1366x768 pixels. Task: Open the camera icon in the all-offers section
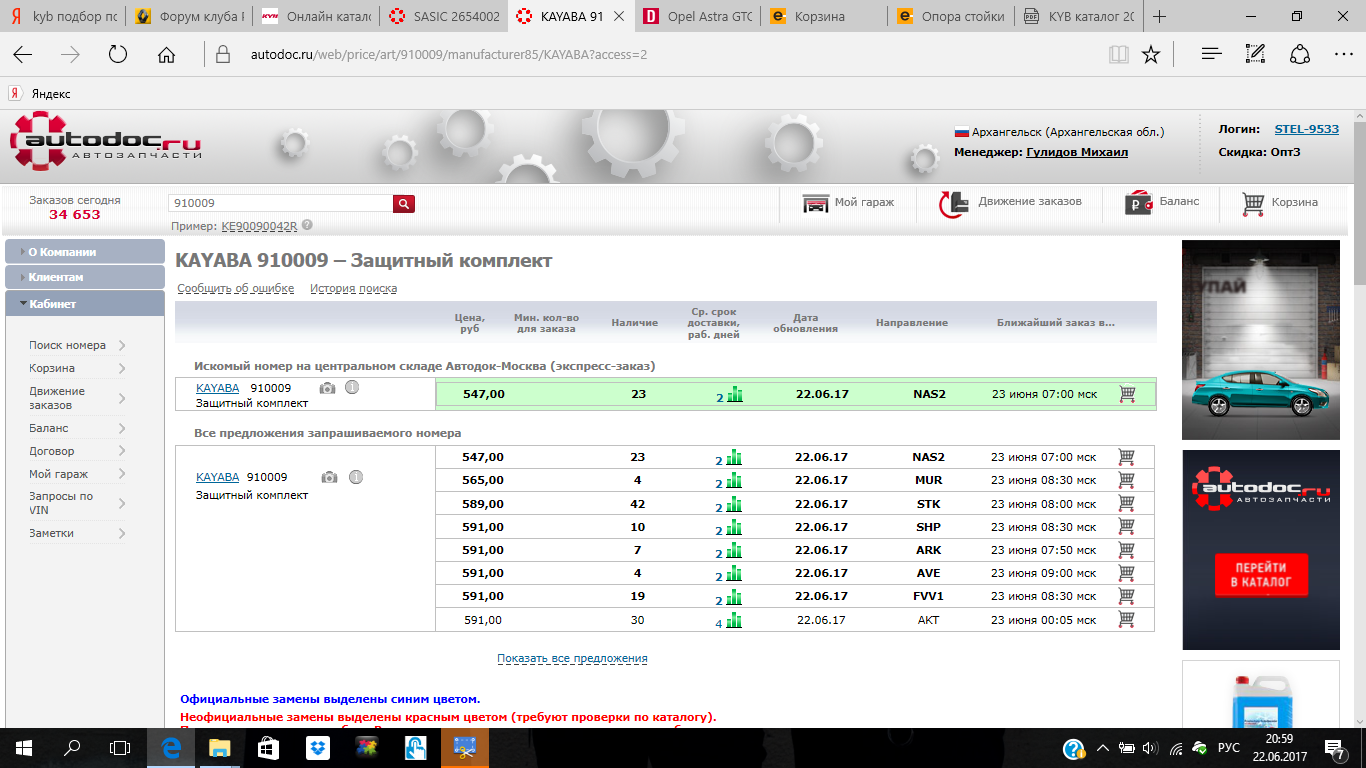point(329,477)
